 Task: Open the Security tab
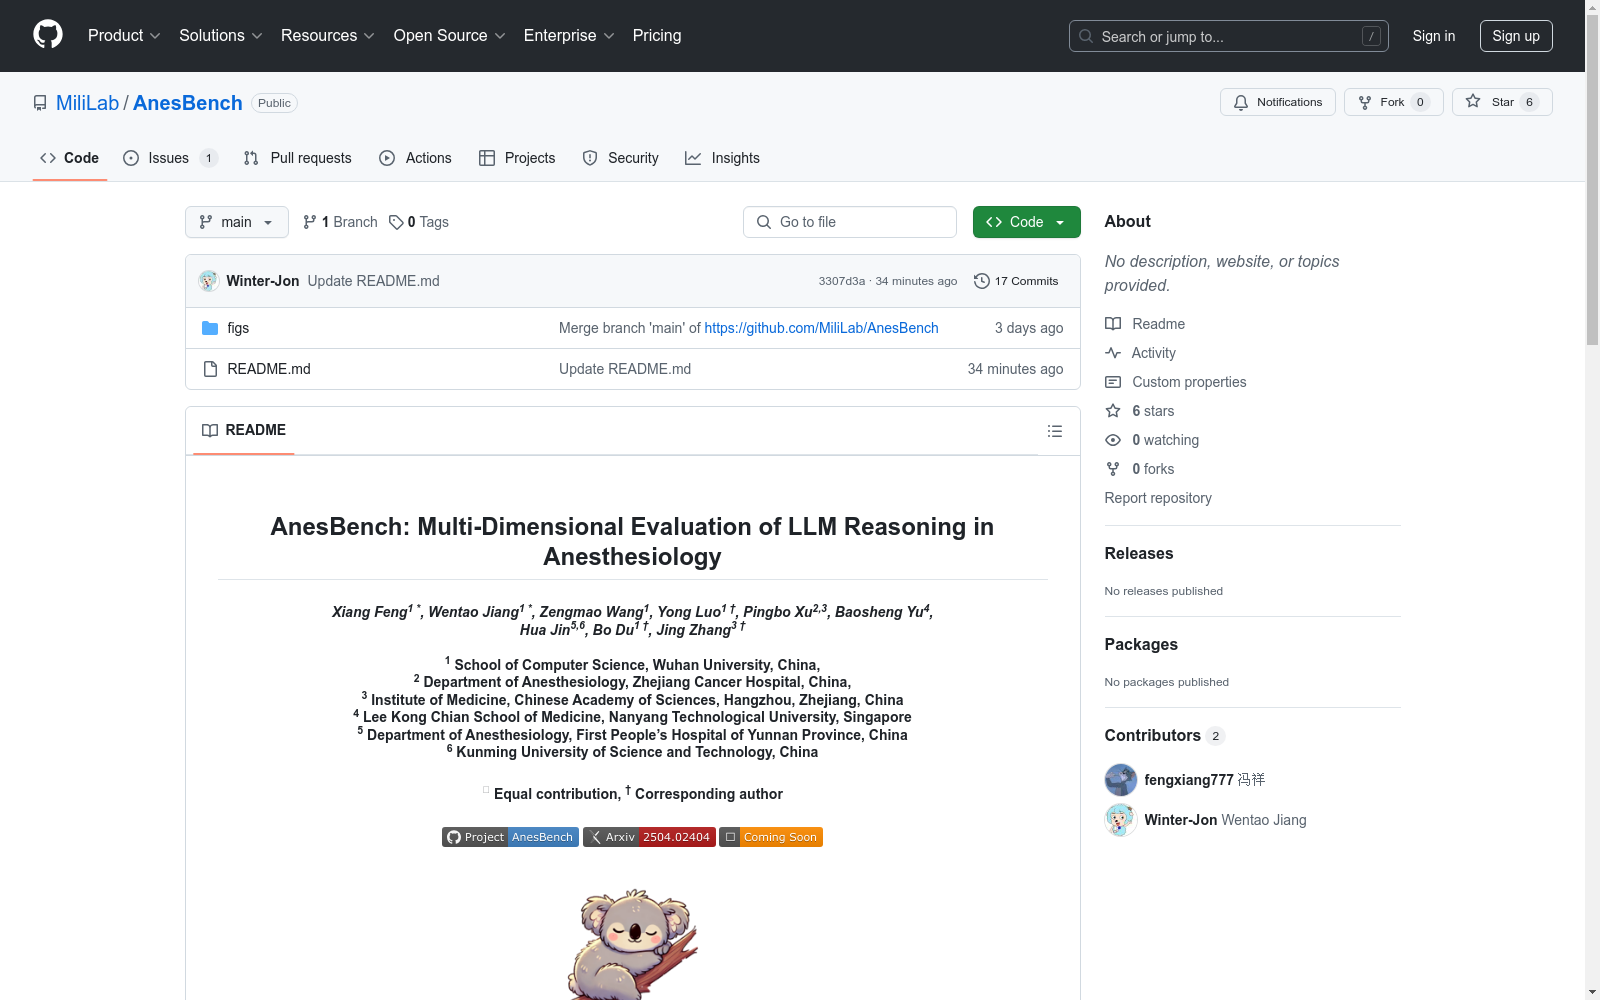(x=620, y=158)
